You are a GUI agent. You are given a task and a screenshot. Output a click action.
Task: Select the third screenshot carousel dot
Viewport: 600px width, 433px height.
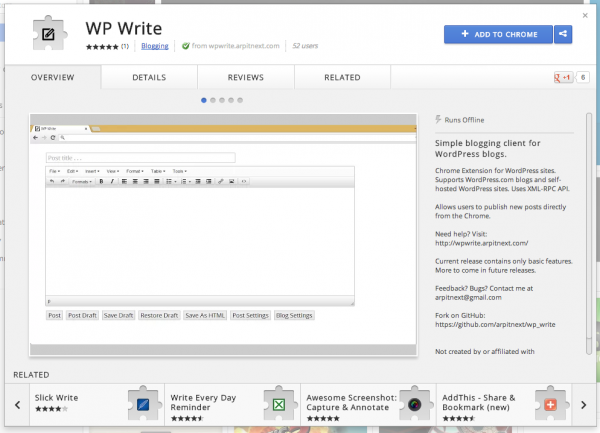click(222, 100)
